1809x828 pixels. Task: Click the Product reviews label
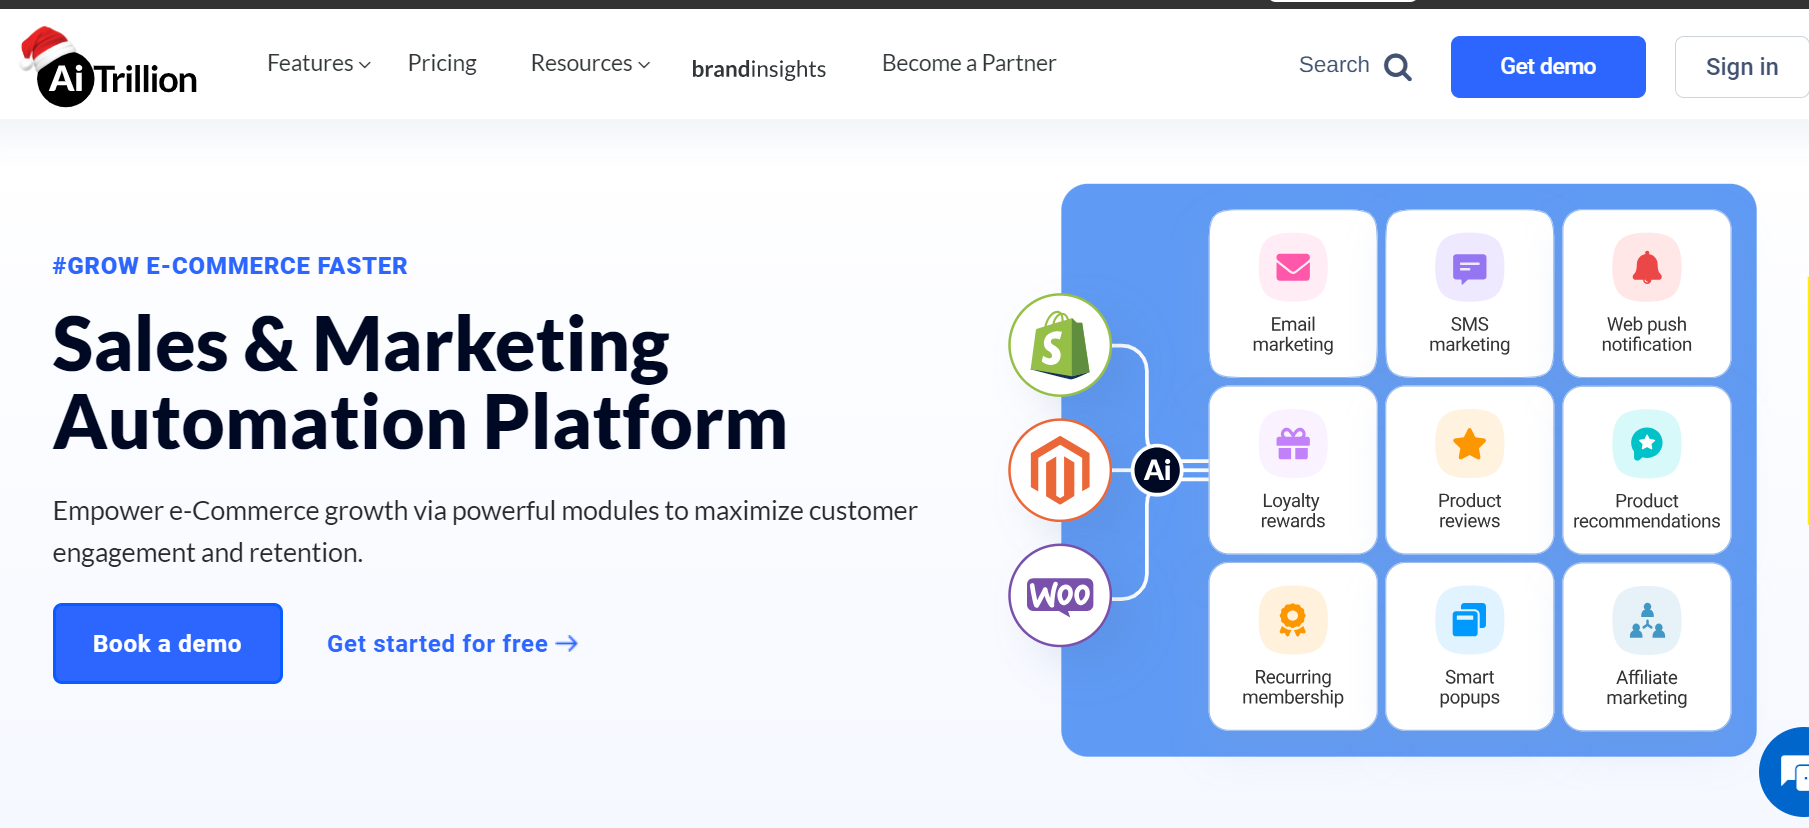[x=1469, y=510]
